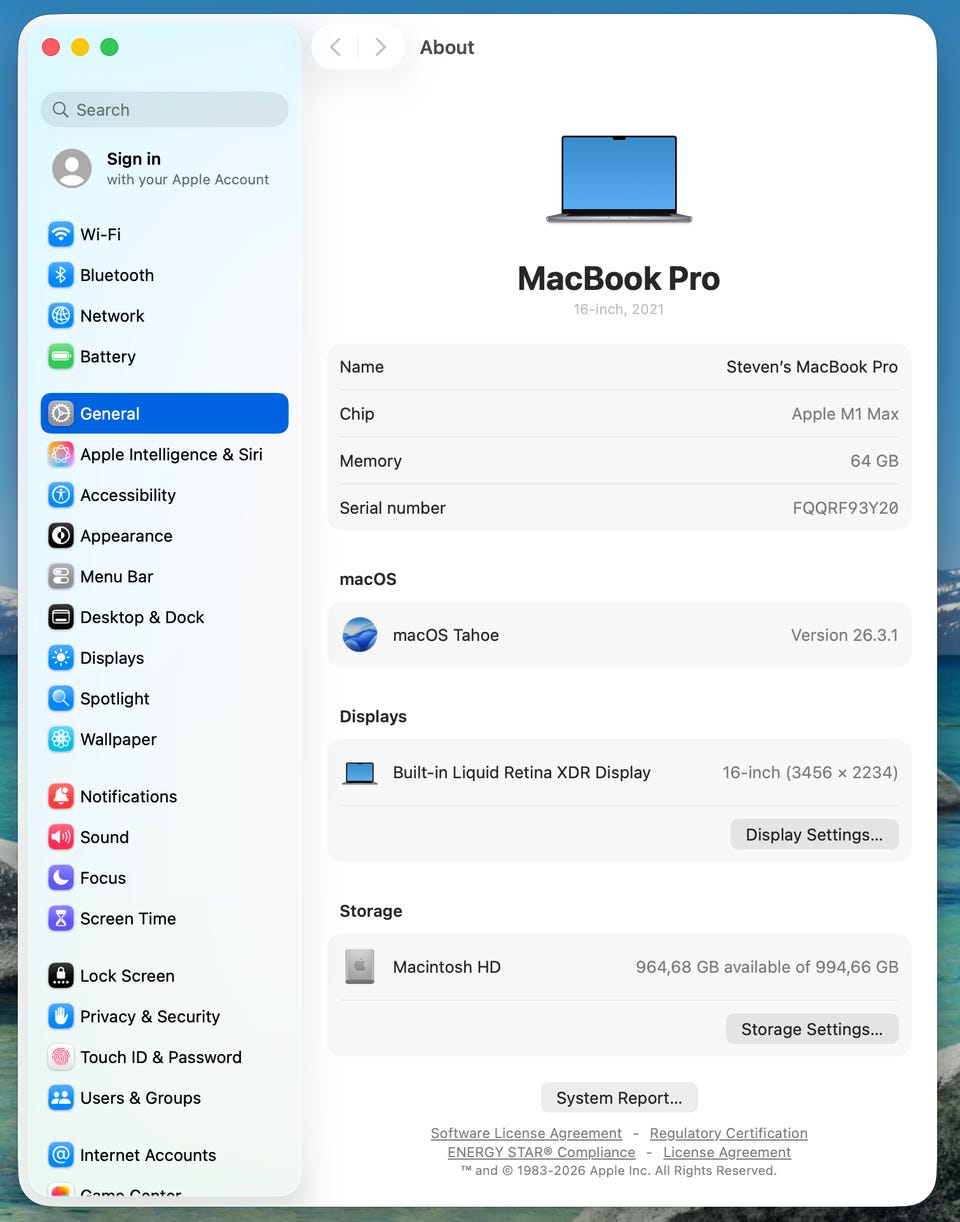The width and height of the screenshot is (960, 1222).
Task: Click the Apple M1 Max chip value
Action: [x=845, y=414]
